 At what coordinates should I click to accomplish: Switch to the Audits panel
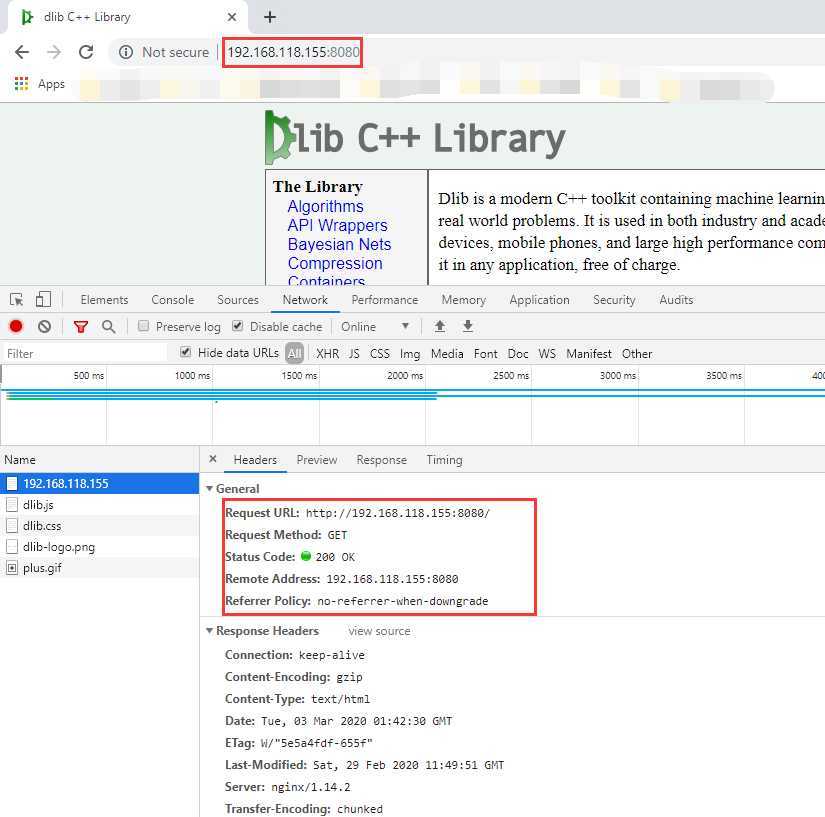[676, 300]
